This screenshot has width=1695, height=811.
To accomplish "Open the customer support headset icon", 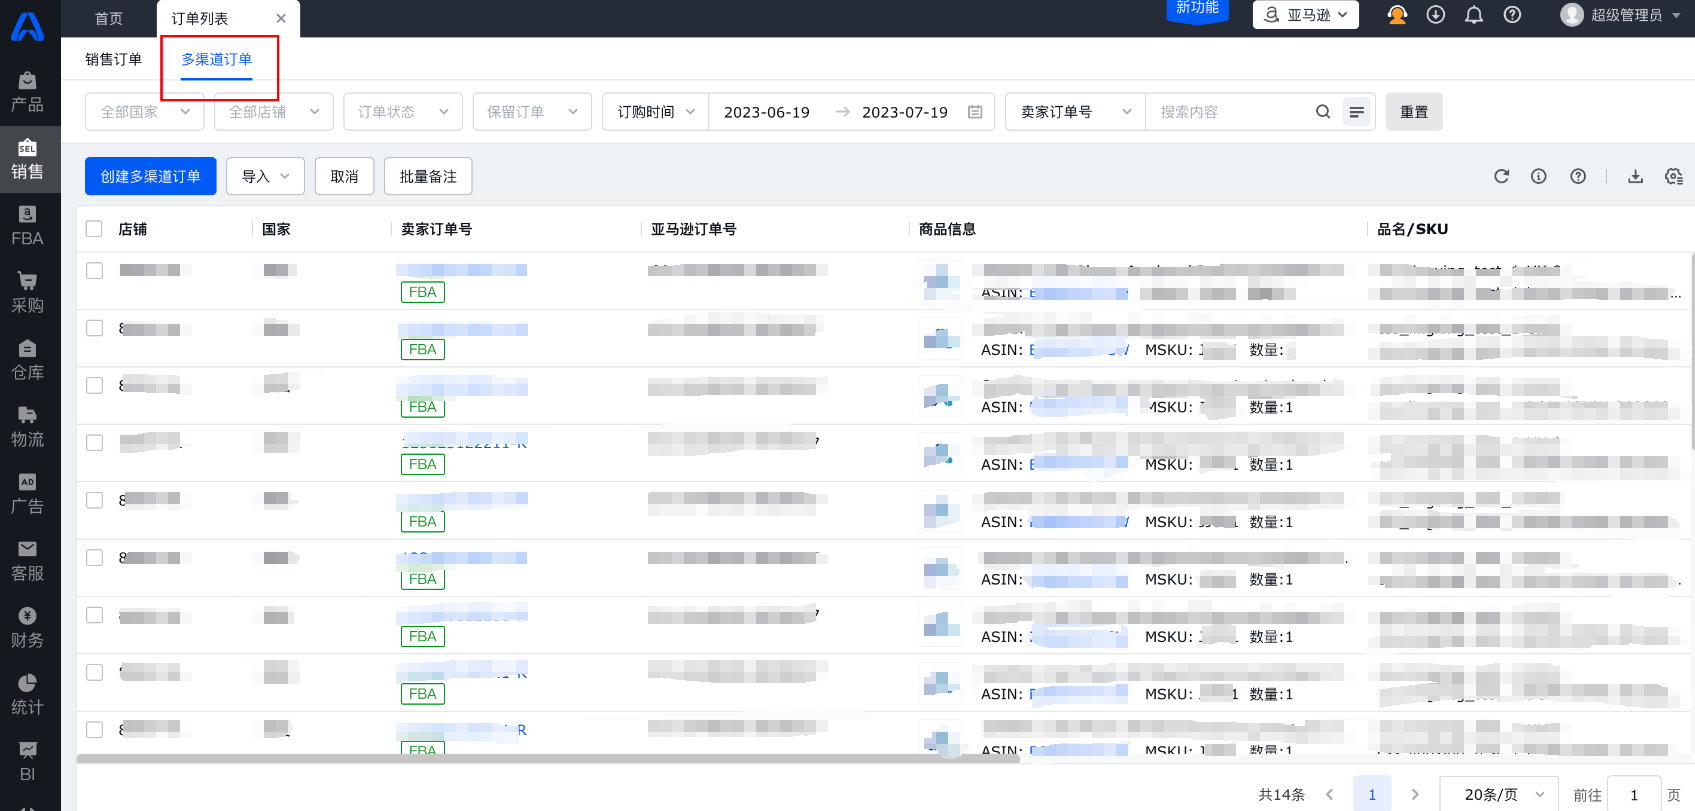I will click(1397, 15).
